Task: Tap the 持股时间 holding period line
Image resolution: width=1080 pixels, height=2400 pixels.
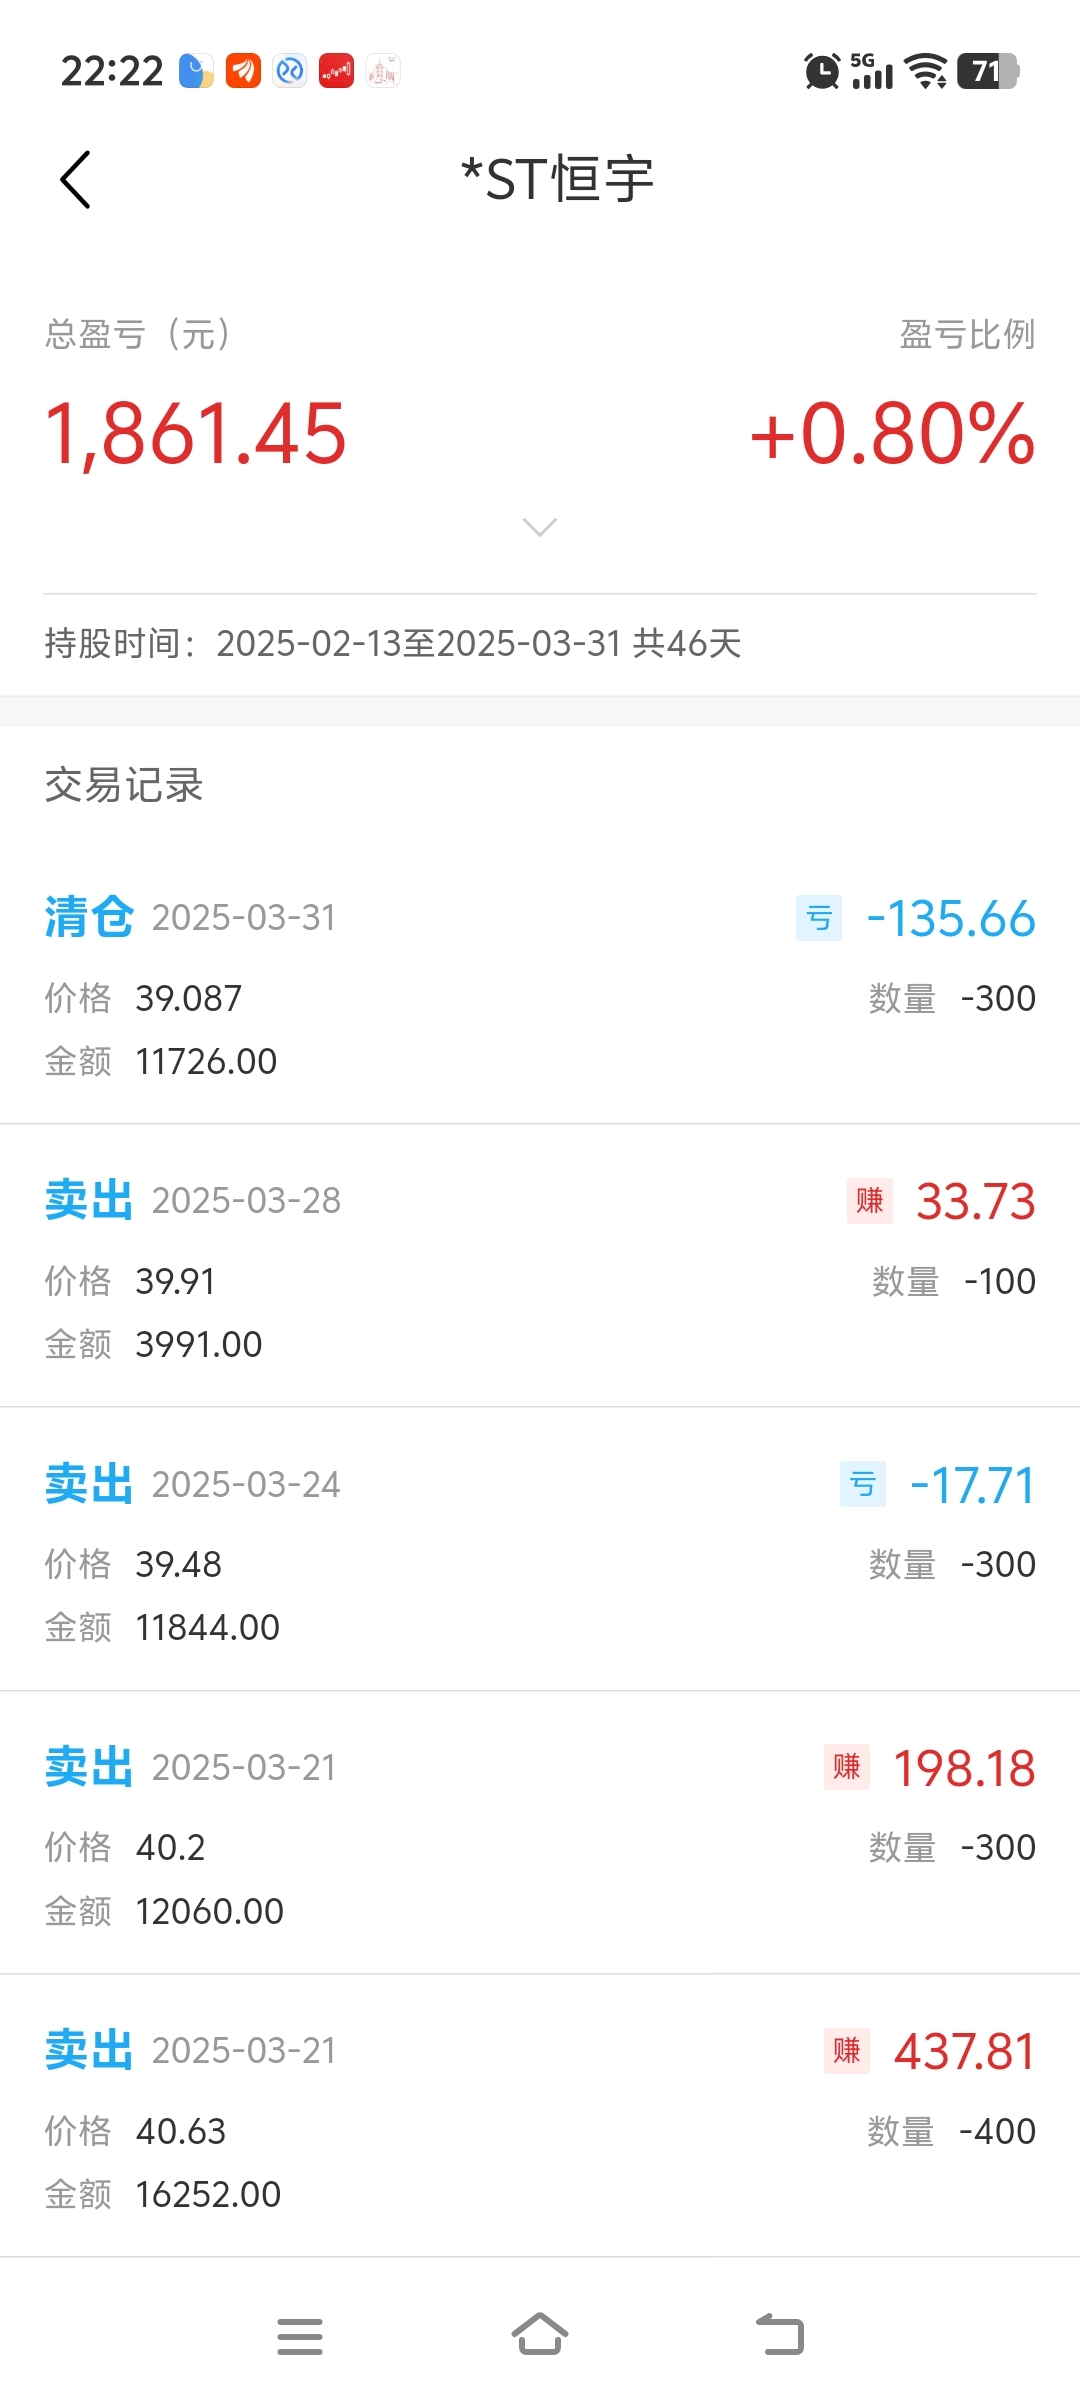Action: click(x=393, y=643)
